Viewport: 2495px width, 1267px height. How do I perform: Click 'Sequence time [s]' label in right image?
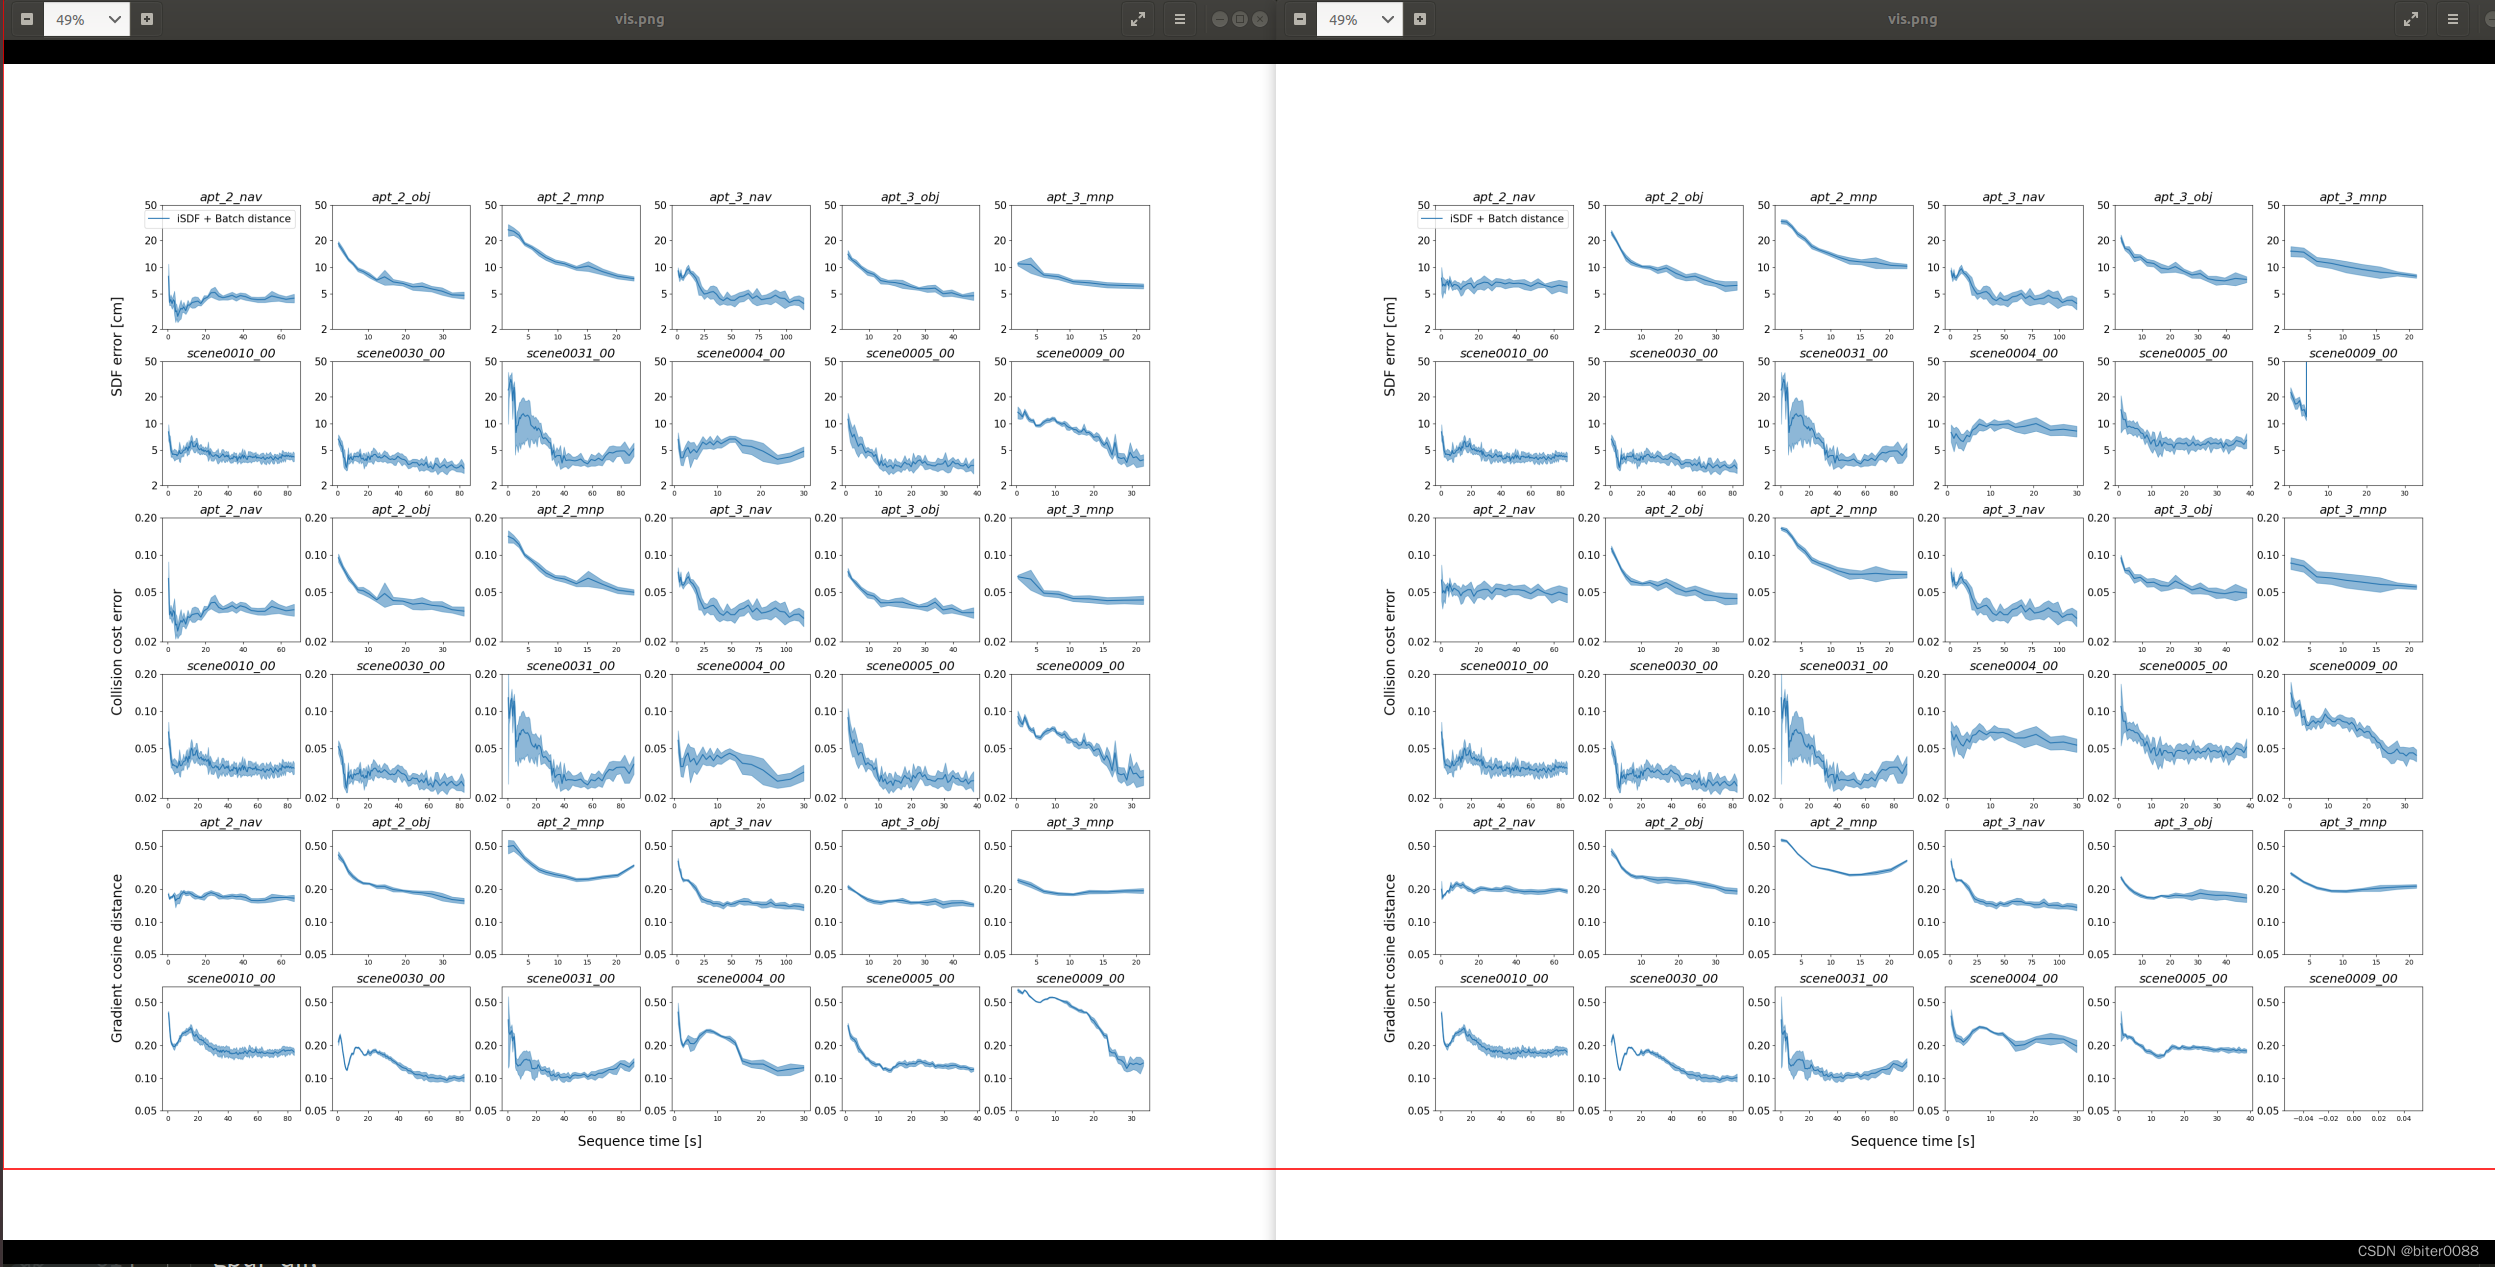coord(1913,1141)
